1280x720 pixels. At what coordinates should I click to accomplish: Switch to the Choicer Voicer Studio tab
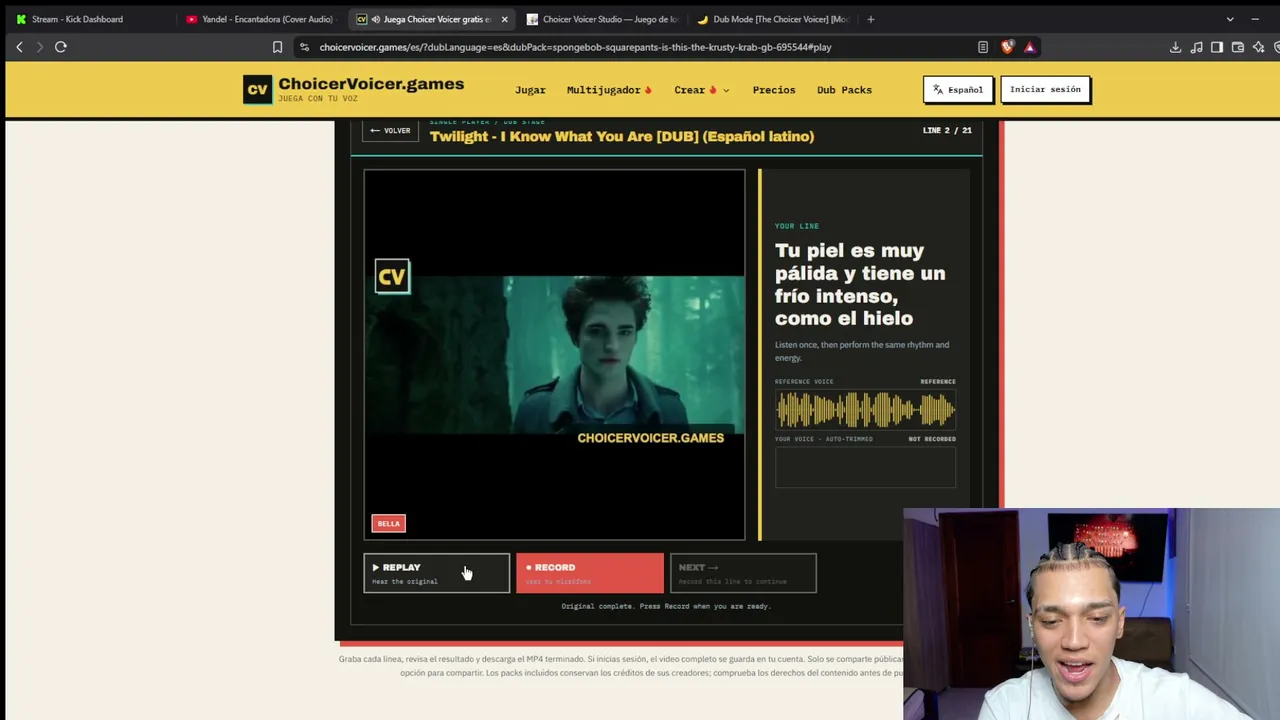pos(602,19)
